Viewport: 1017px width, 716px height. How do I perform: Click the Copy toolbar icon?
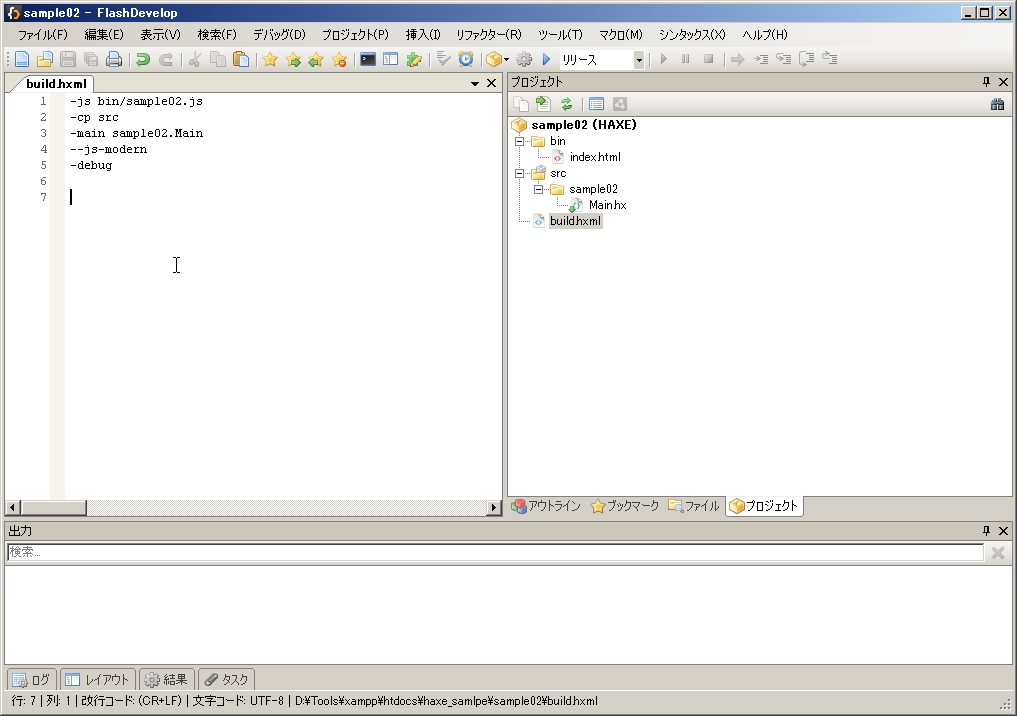[218, 60]
